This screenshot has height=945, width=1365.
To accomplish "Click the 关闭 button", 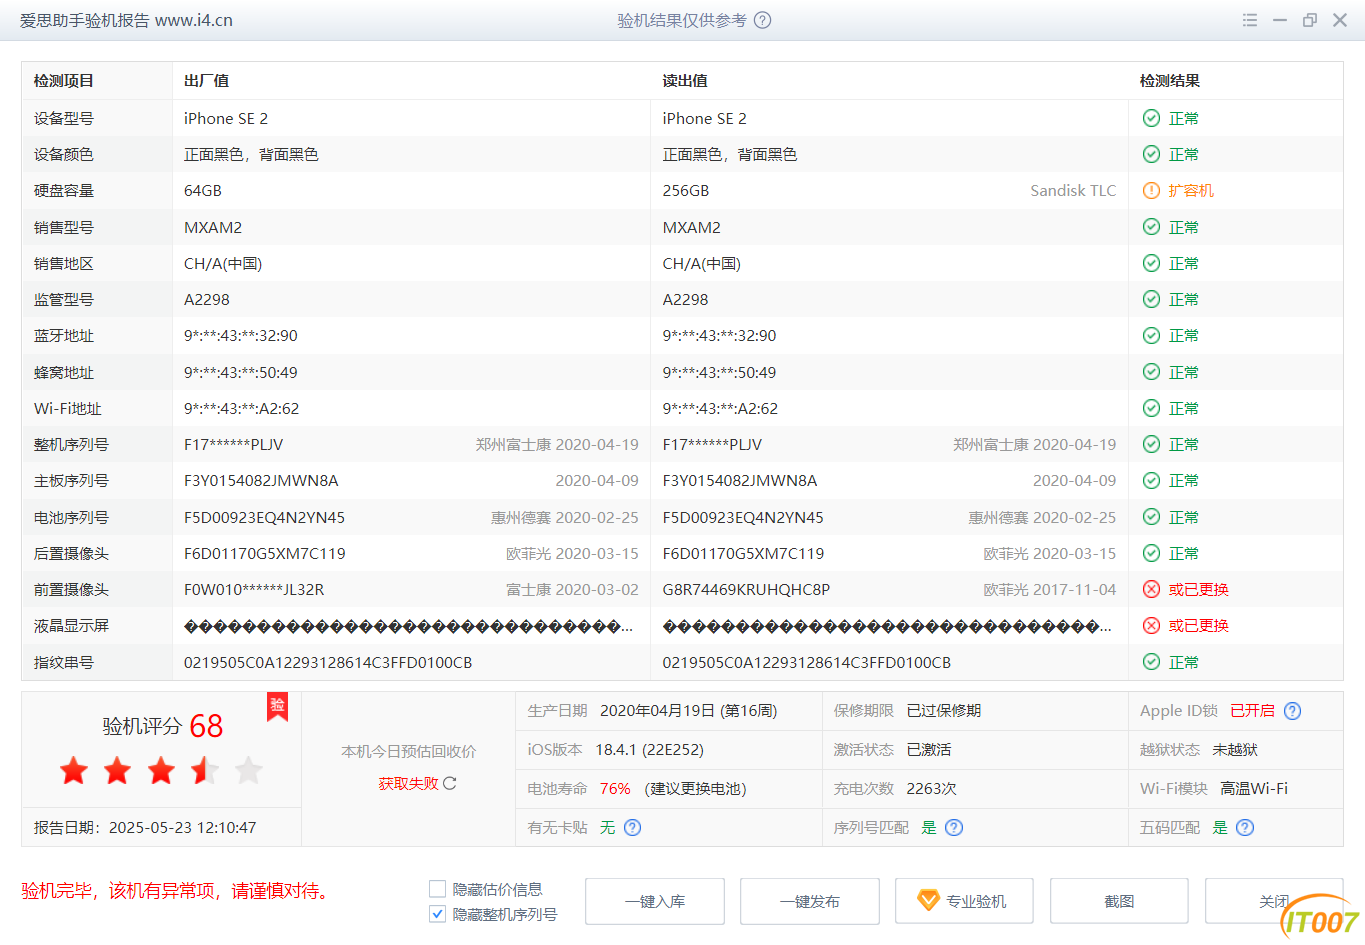I will [1273, 901].
